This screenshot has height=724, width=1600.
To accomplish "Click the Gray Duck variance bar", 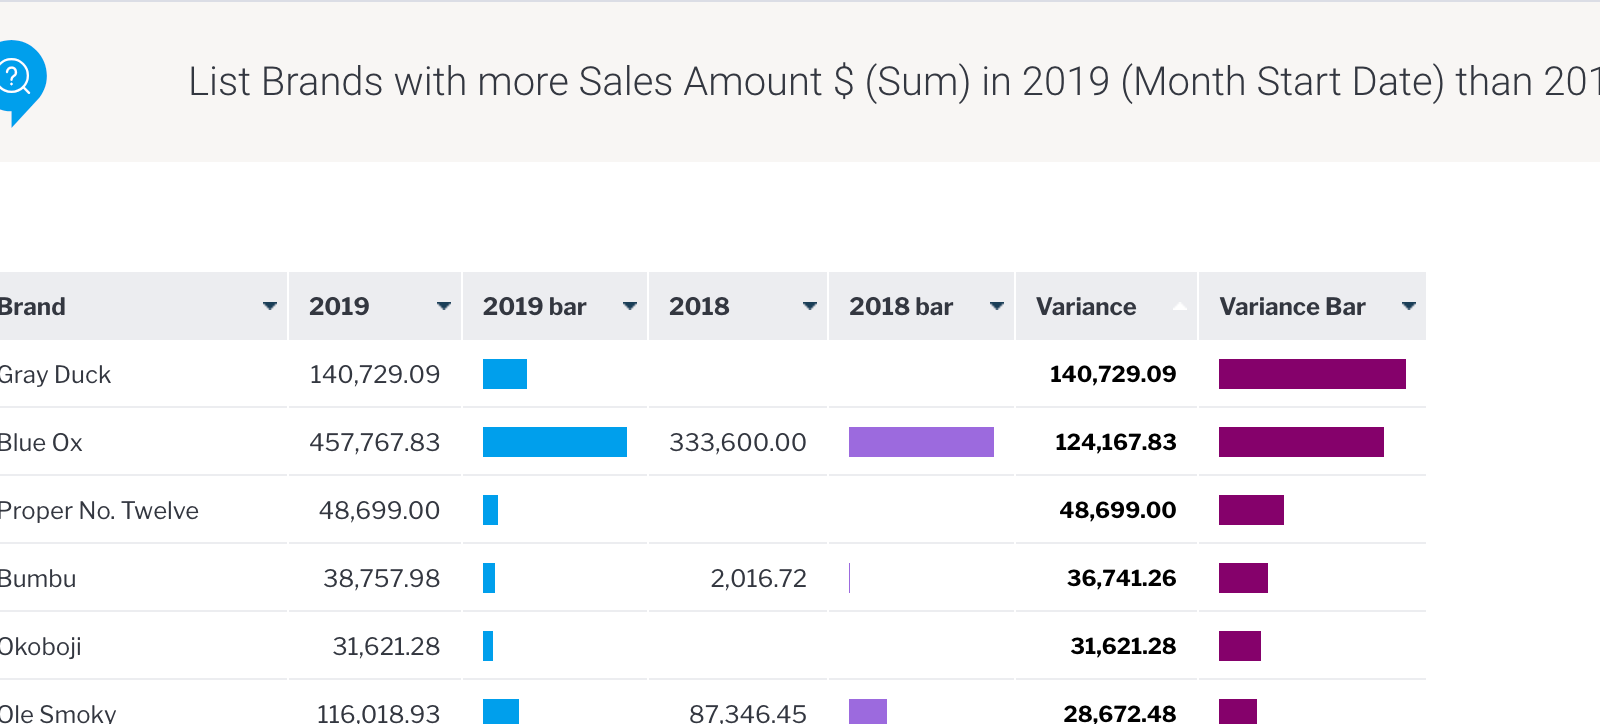I will coord(1311,374).
